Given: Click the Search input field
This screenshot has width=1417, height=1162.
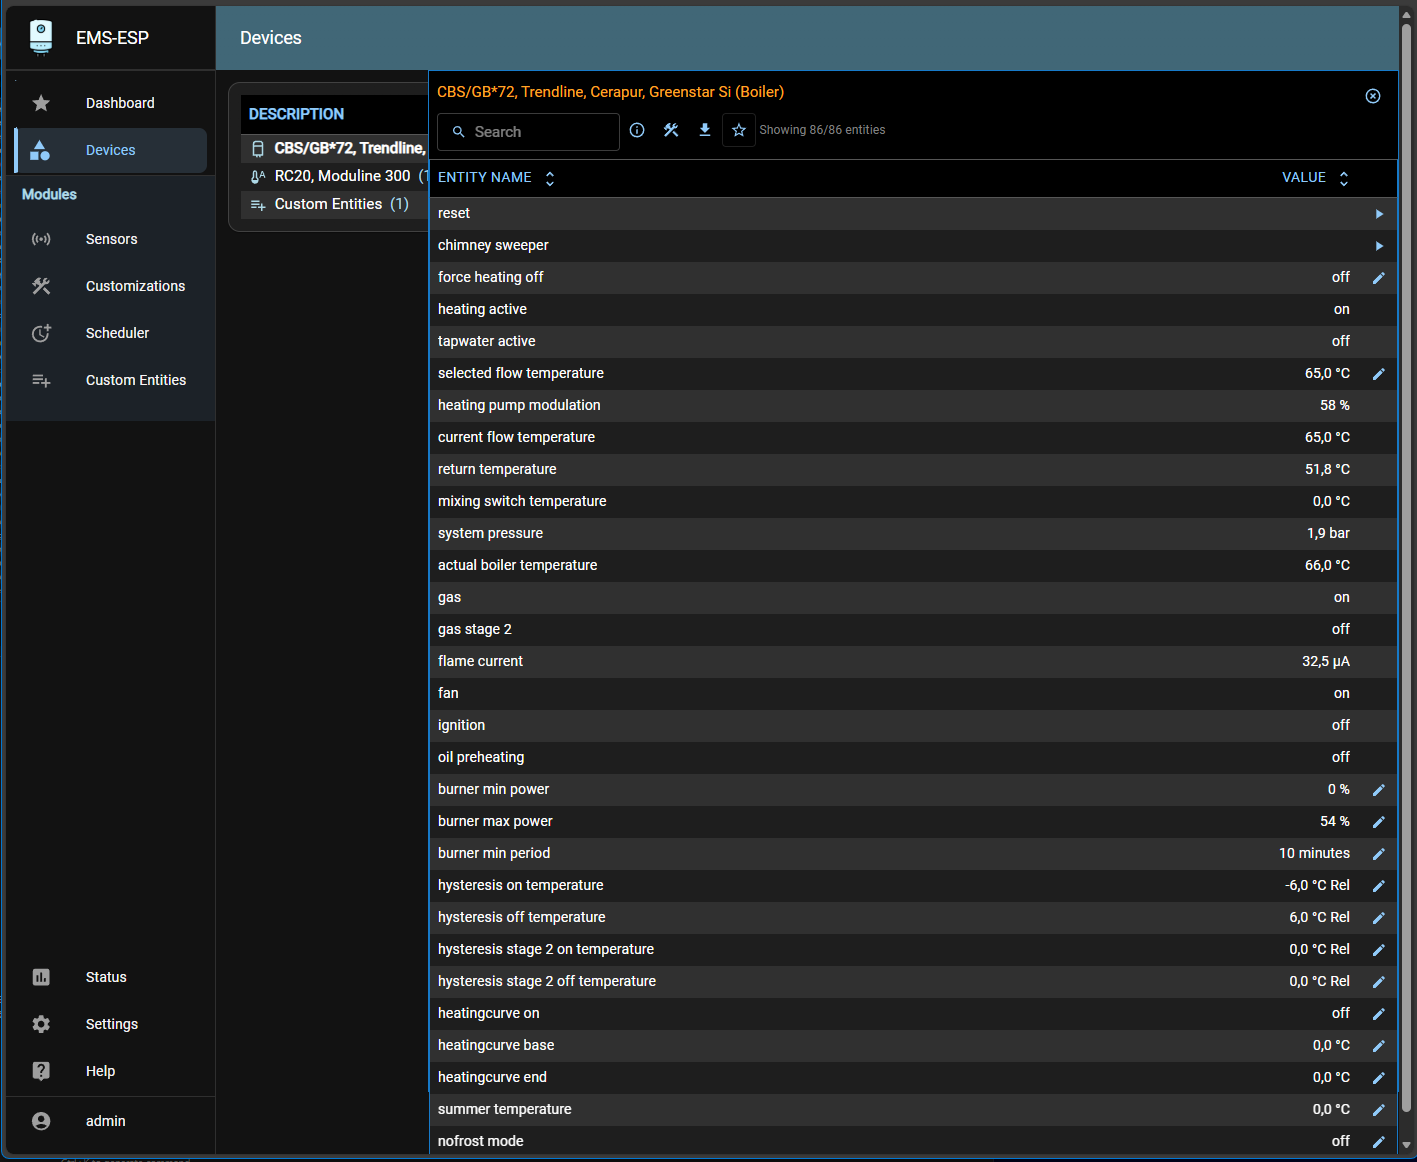Looking at the screenshot, I should 528,131.
